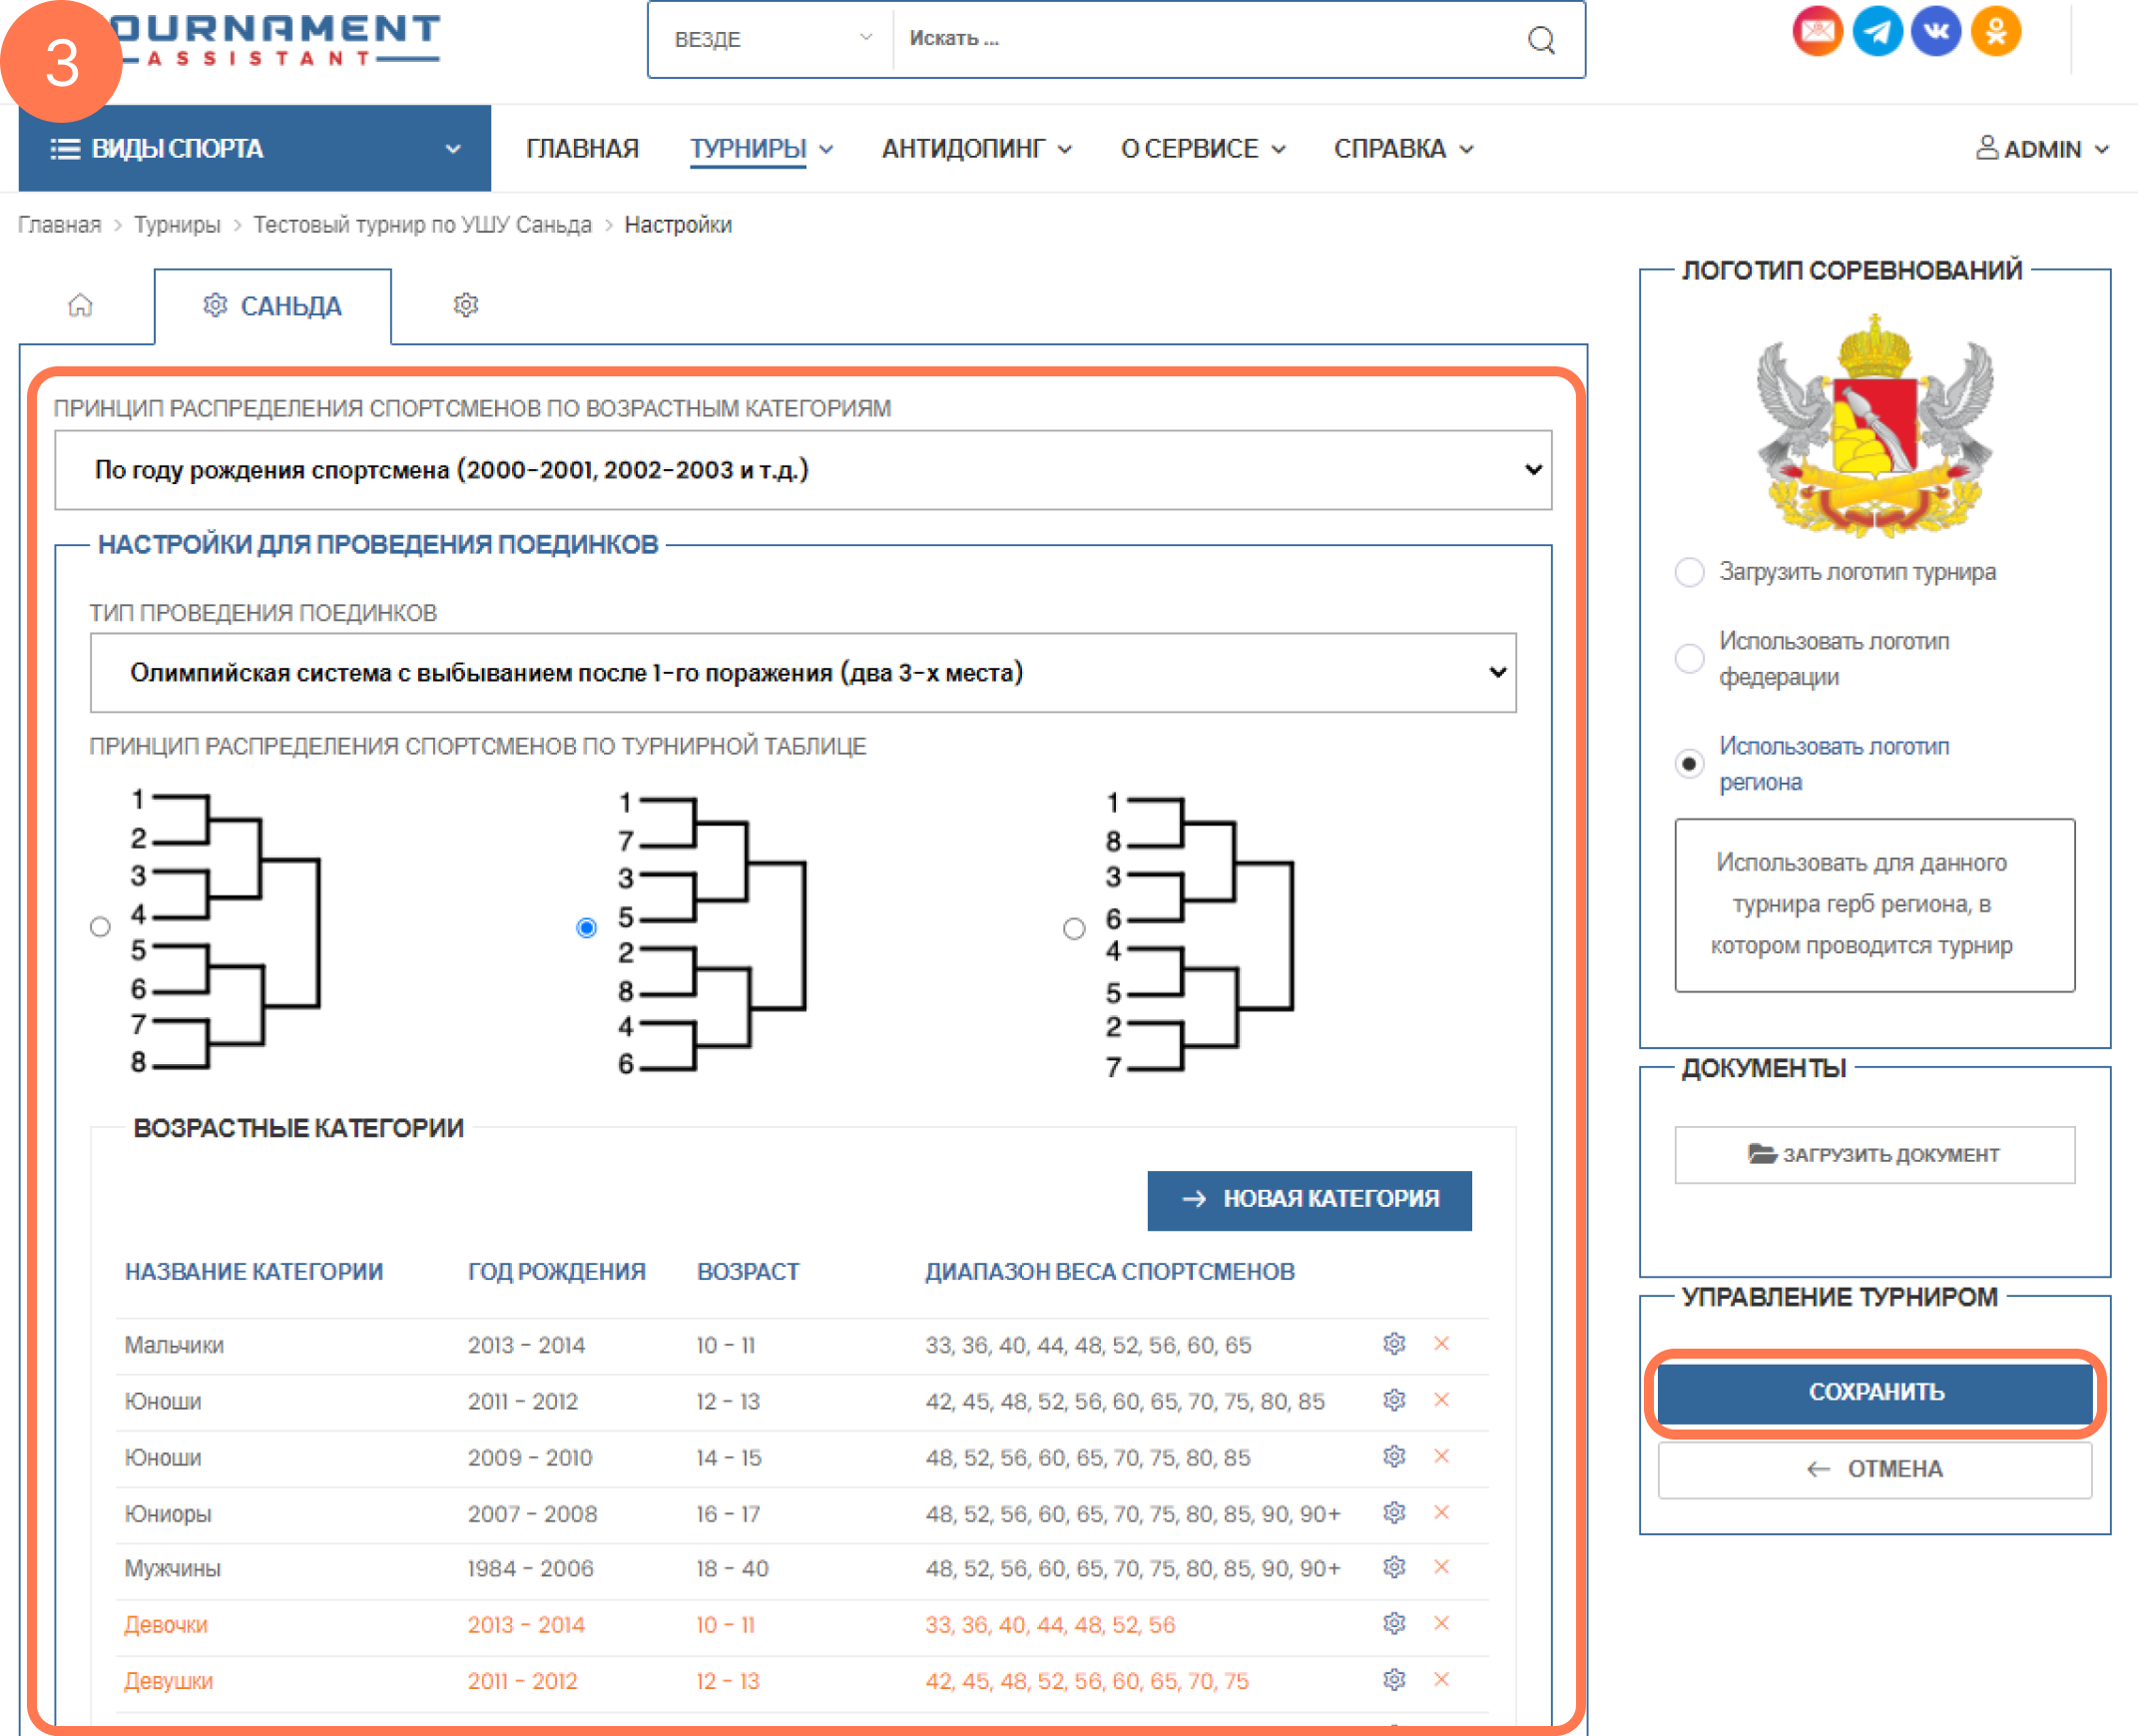Click the НАЗВАНИЕ КАТЕГОРИИ column header

pyautogui.click(x=253, y=1271)
